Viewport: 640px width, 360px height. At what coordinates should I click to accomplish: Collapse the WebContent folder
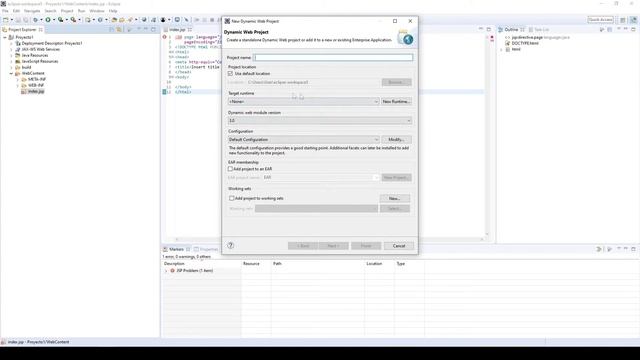(x=11, y=73)
